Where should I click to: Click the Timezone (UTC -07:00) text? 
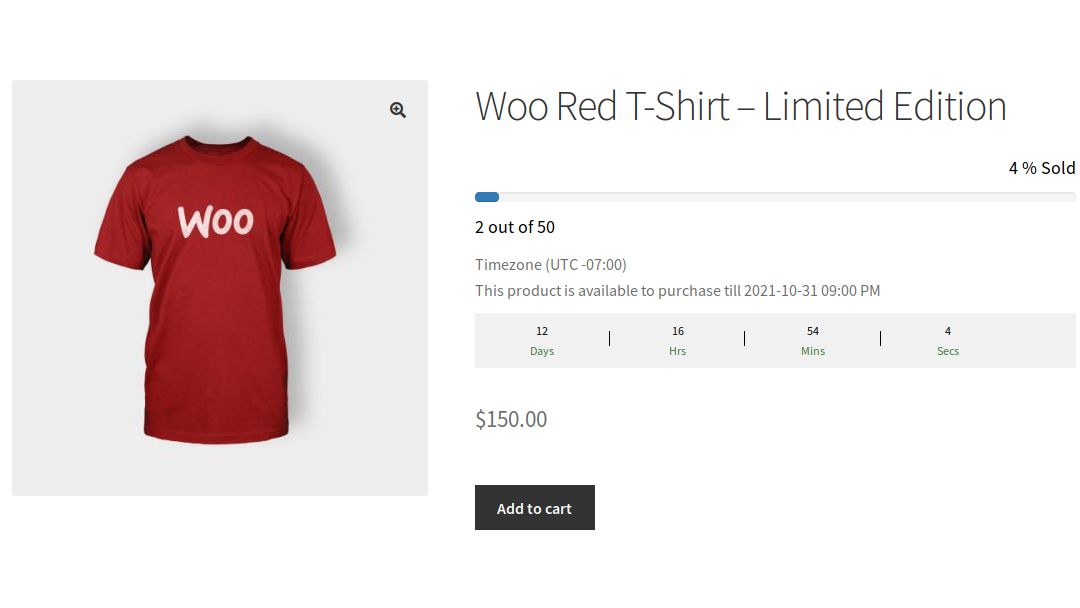pos(550,264)
